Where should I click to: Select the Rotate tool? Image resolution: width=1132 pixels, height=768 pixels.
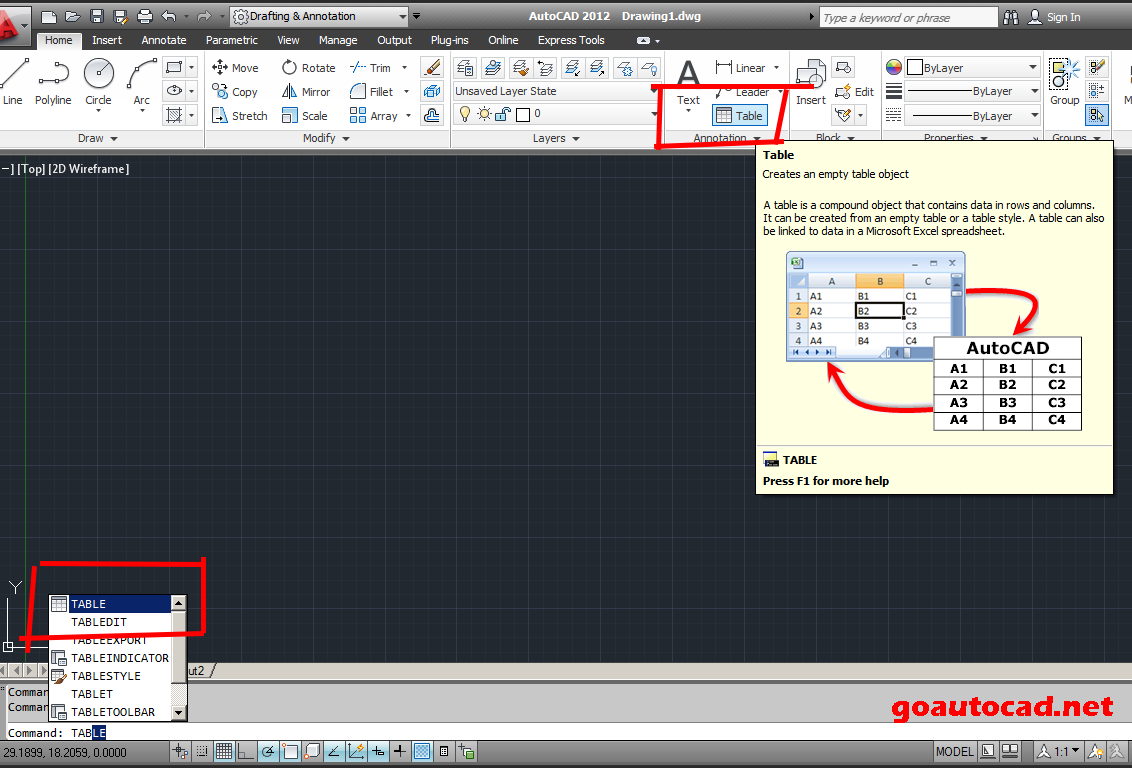310,67
